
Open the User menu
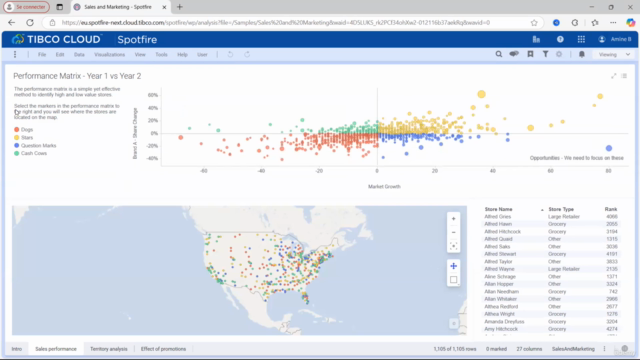click(202, 54)
